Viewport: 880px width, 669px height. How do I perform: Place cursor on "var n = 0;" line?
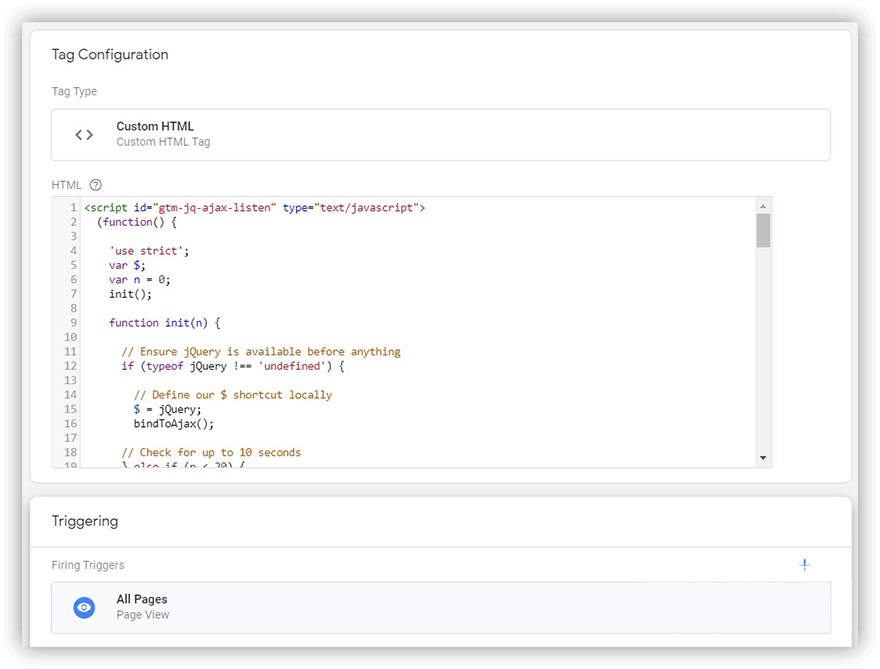tap(140, 280)
